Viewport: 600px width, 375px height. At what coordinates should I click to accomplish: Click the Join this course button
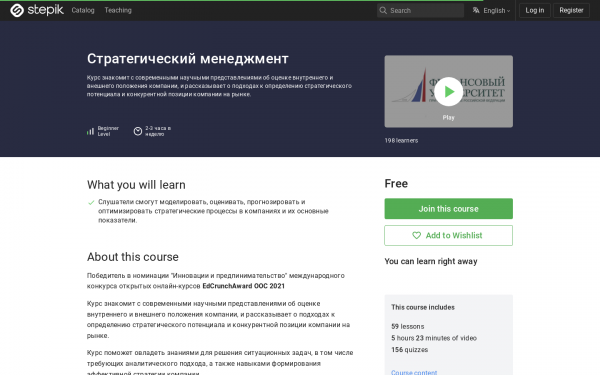pyautogui.click(x=448, y=209)
